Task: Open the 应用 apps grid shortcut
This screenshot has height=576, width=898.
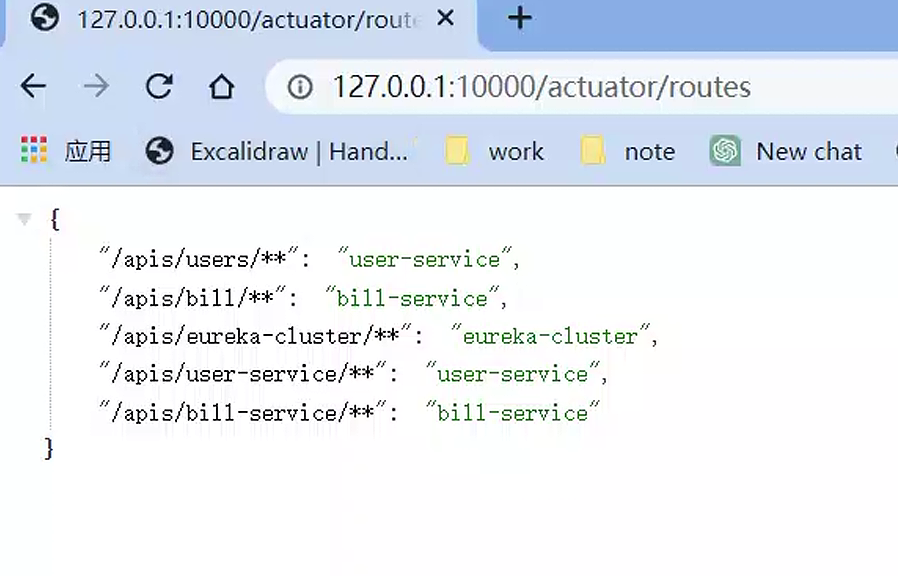Action: tap(66, 151)
